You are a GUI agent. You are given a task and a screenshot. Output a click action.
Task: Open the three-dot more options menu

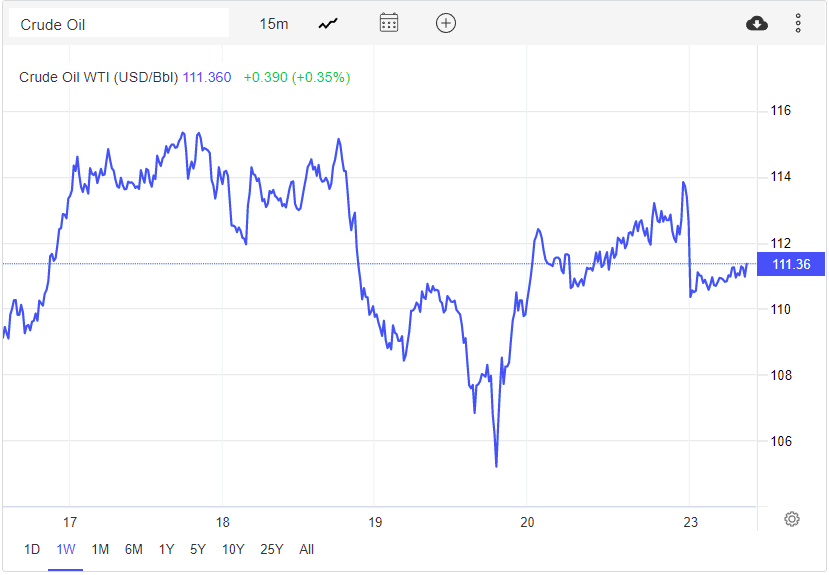click(x=797, y=23)
